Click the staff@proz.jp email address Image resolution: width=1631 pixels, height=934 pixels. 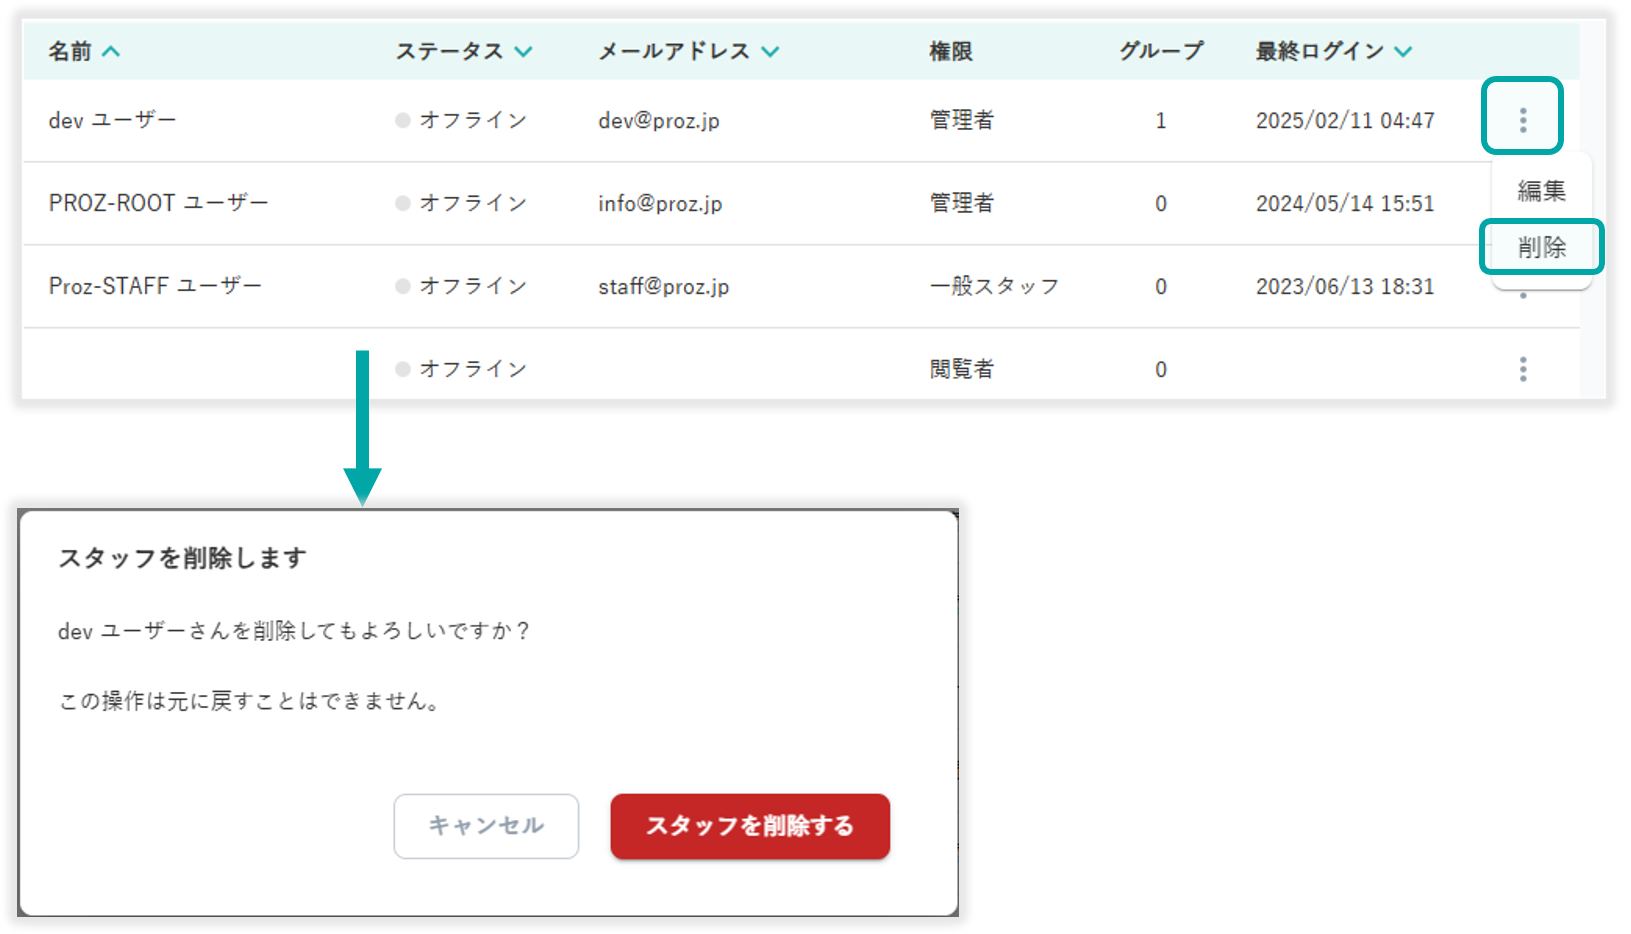(x=663, y=287)
